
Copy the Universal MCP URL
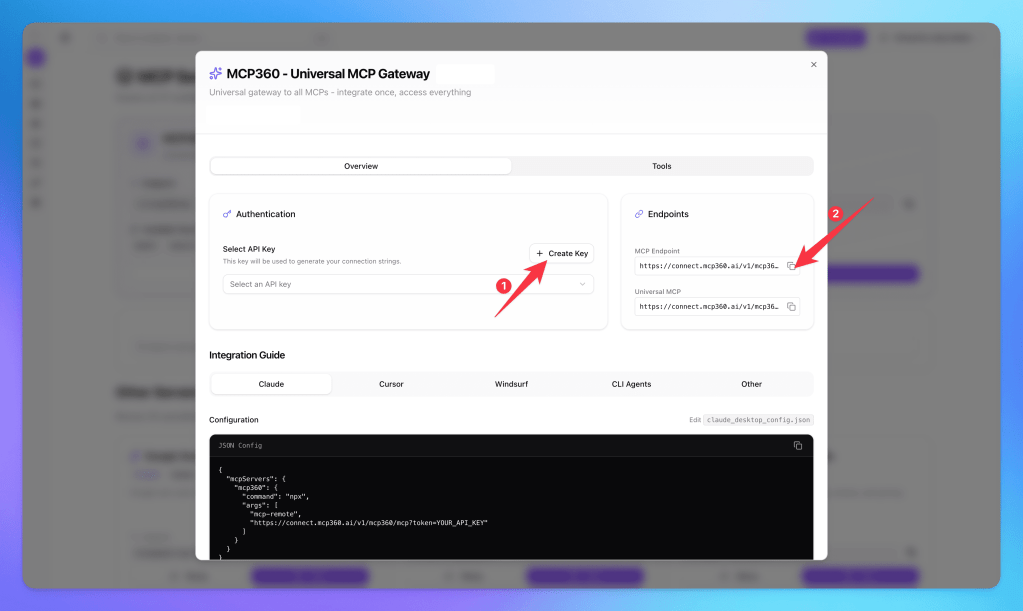(791, 306)
